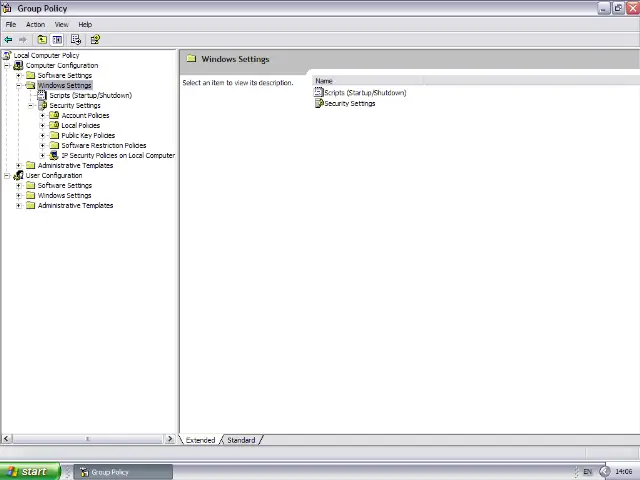Viewport: 640px width, 480px height.
Task: Click the Back arrow toolbar button
Action: (9, 40)
